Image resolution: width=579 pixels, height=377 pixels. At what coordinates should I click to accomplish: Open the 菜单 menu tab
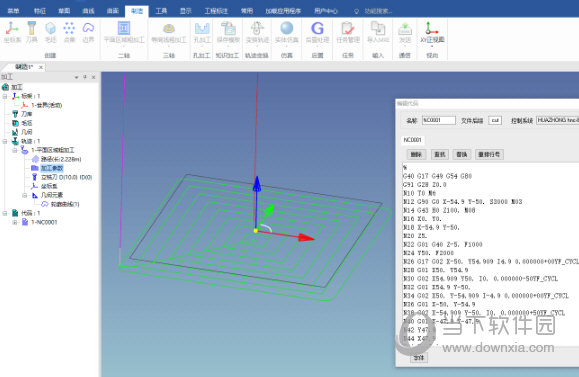(x=13, y=11)
